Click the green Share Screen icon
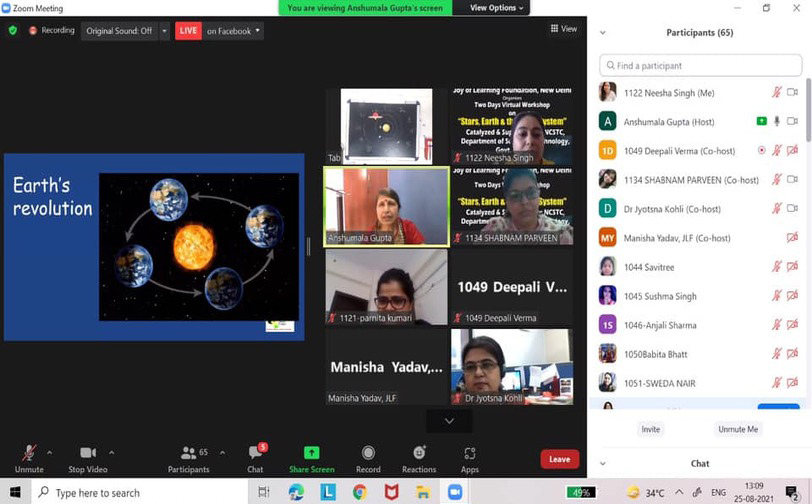This screenshot has height=504, width=812. tap(311, 453)
